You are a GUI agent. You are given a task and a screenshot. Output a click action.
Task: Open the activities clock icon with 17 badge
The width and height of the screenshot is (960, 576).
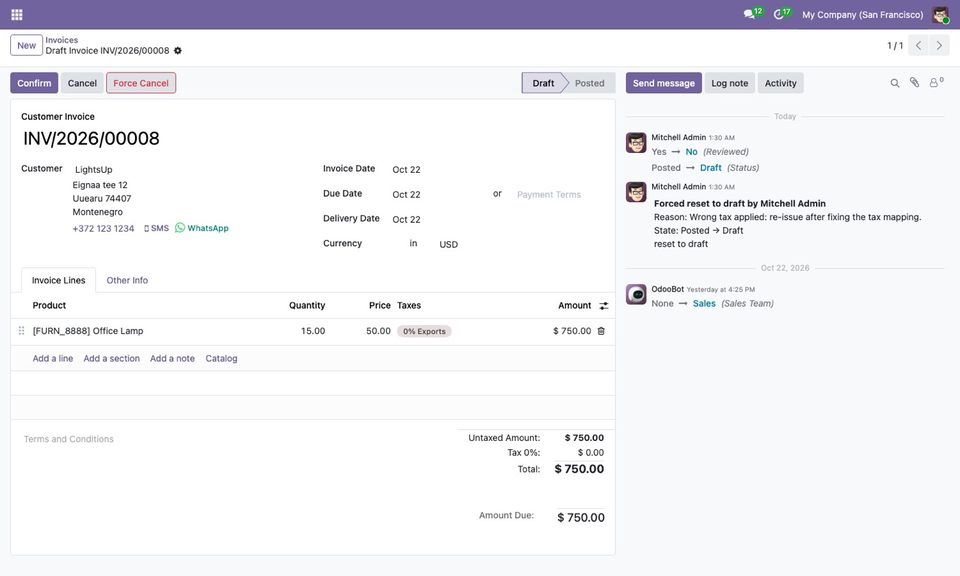pos(782,14)
